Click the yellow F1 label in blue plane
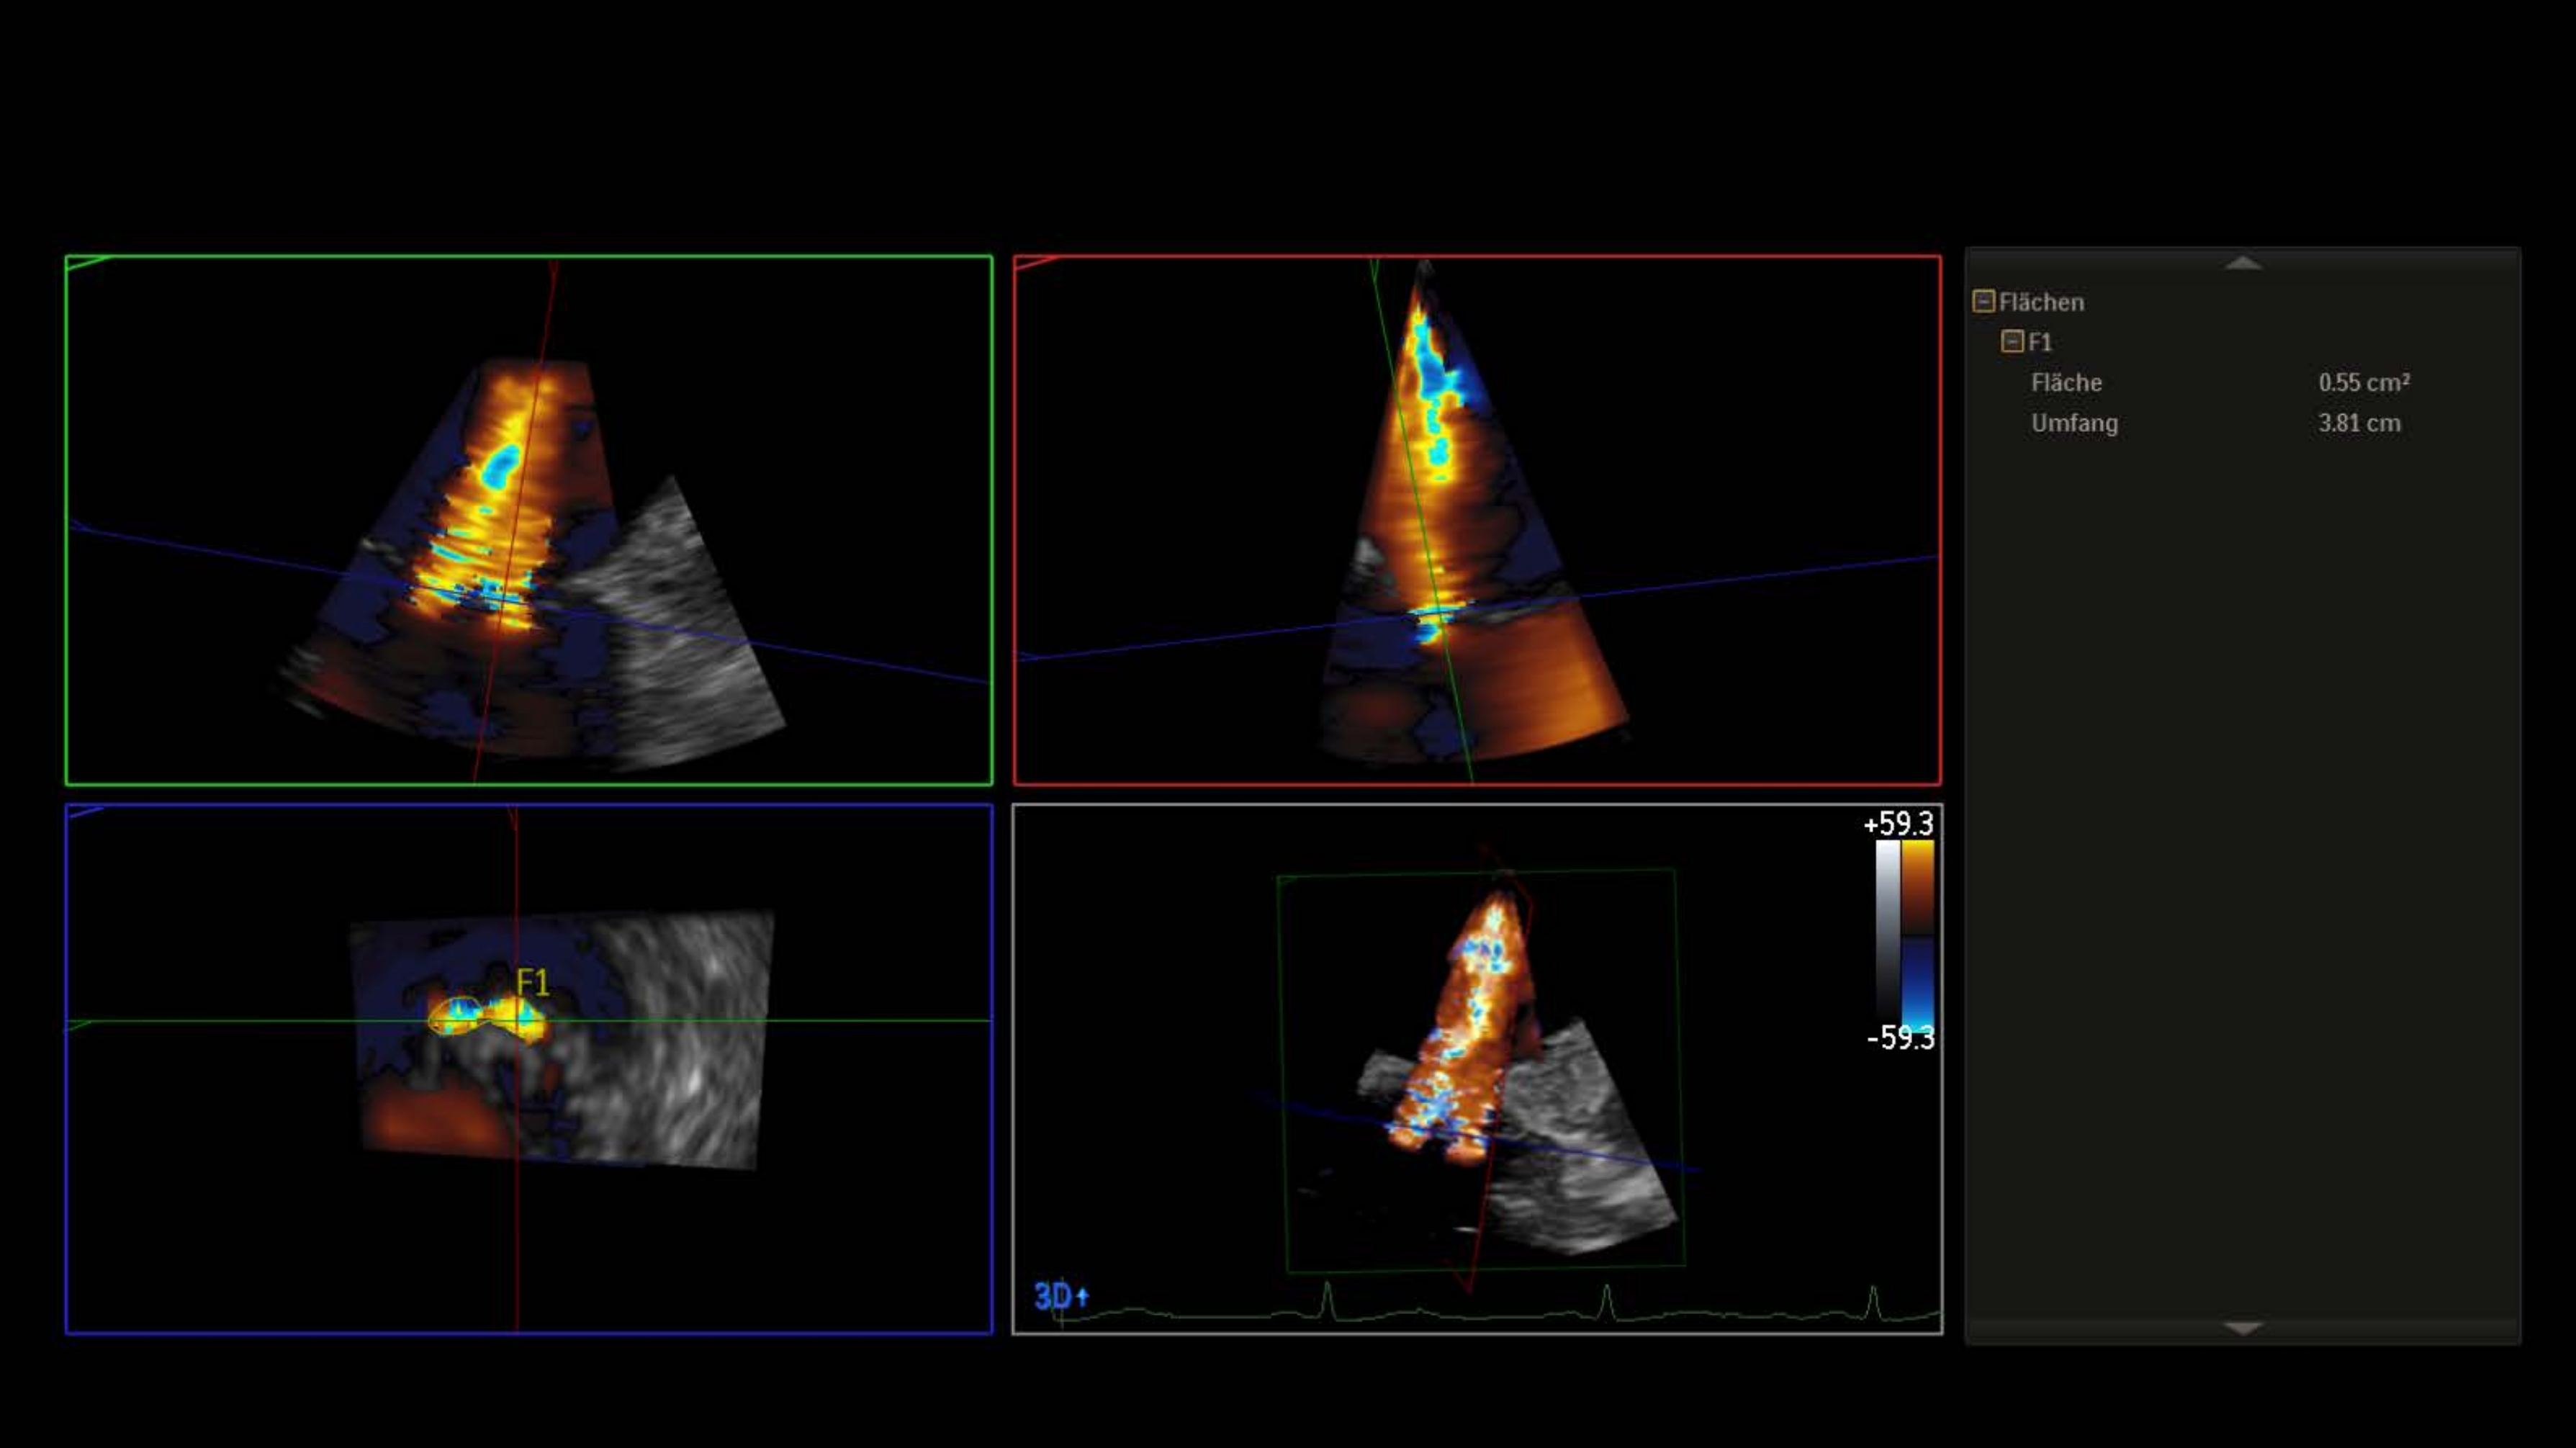2576x1448 pixels. pos(533,983)
